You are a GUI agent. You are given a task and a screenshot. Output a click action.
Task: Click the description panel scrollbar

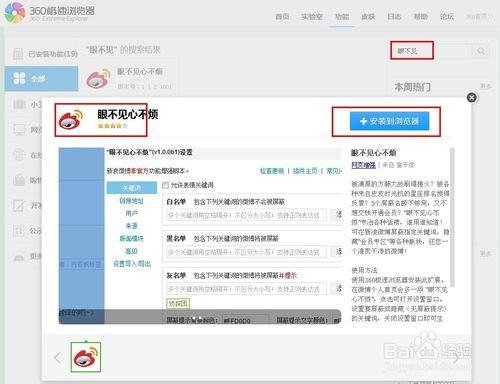pos(452,217)
